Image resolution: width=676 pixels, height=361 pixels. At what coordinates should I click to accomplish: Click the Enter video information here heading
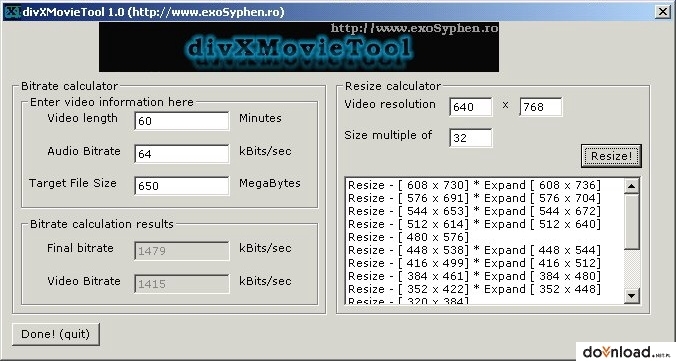point(112,102)
